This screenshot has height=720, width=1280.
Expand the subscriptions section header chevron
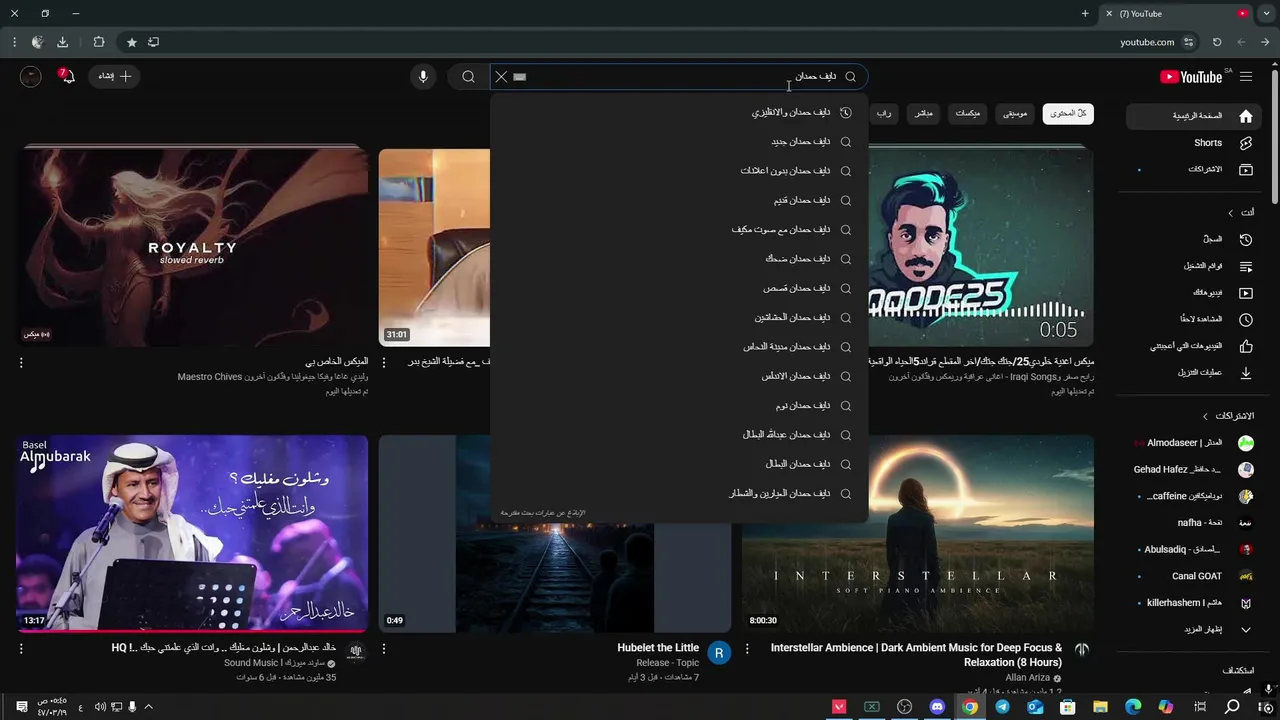[1205, 416]
